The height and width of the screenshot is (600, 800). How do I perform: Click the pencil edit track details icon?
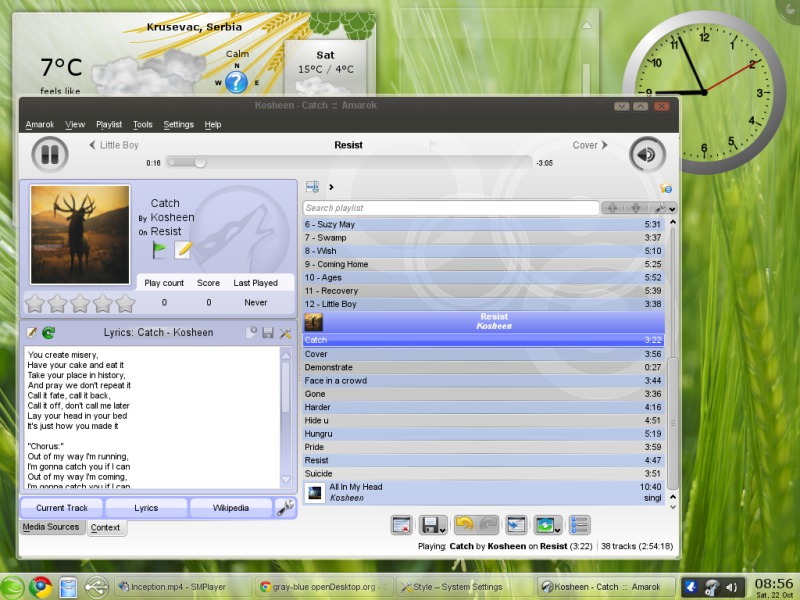(x=183, y=250)
